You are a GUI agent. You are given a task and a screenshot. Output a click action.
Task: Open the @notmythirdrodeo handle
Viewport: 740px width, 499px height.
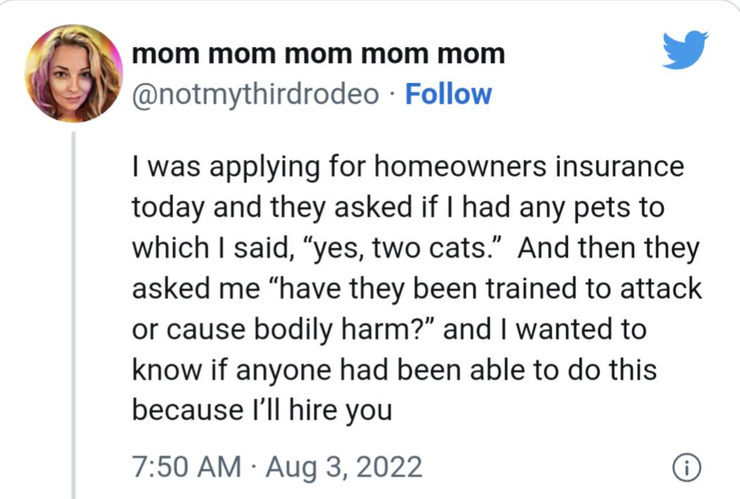255,95
